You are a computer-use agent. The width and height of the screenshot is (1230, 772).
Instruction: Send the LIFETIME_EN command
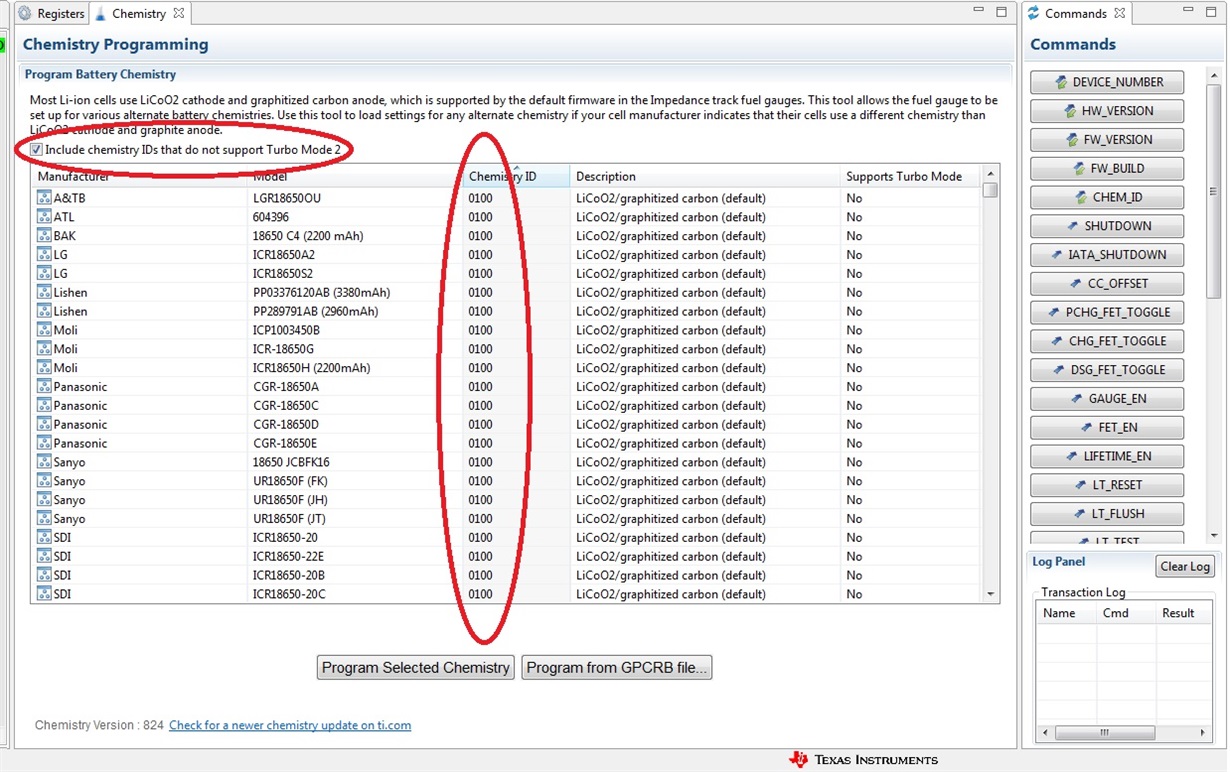click(1107, 456)
